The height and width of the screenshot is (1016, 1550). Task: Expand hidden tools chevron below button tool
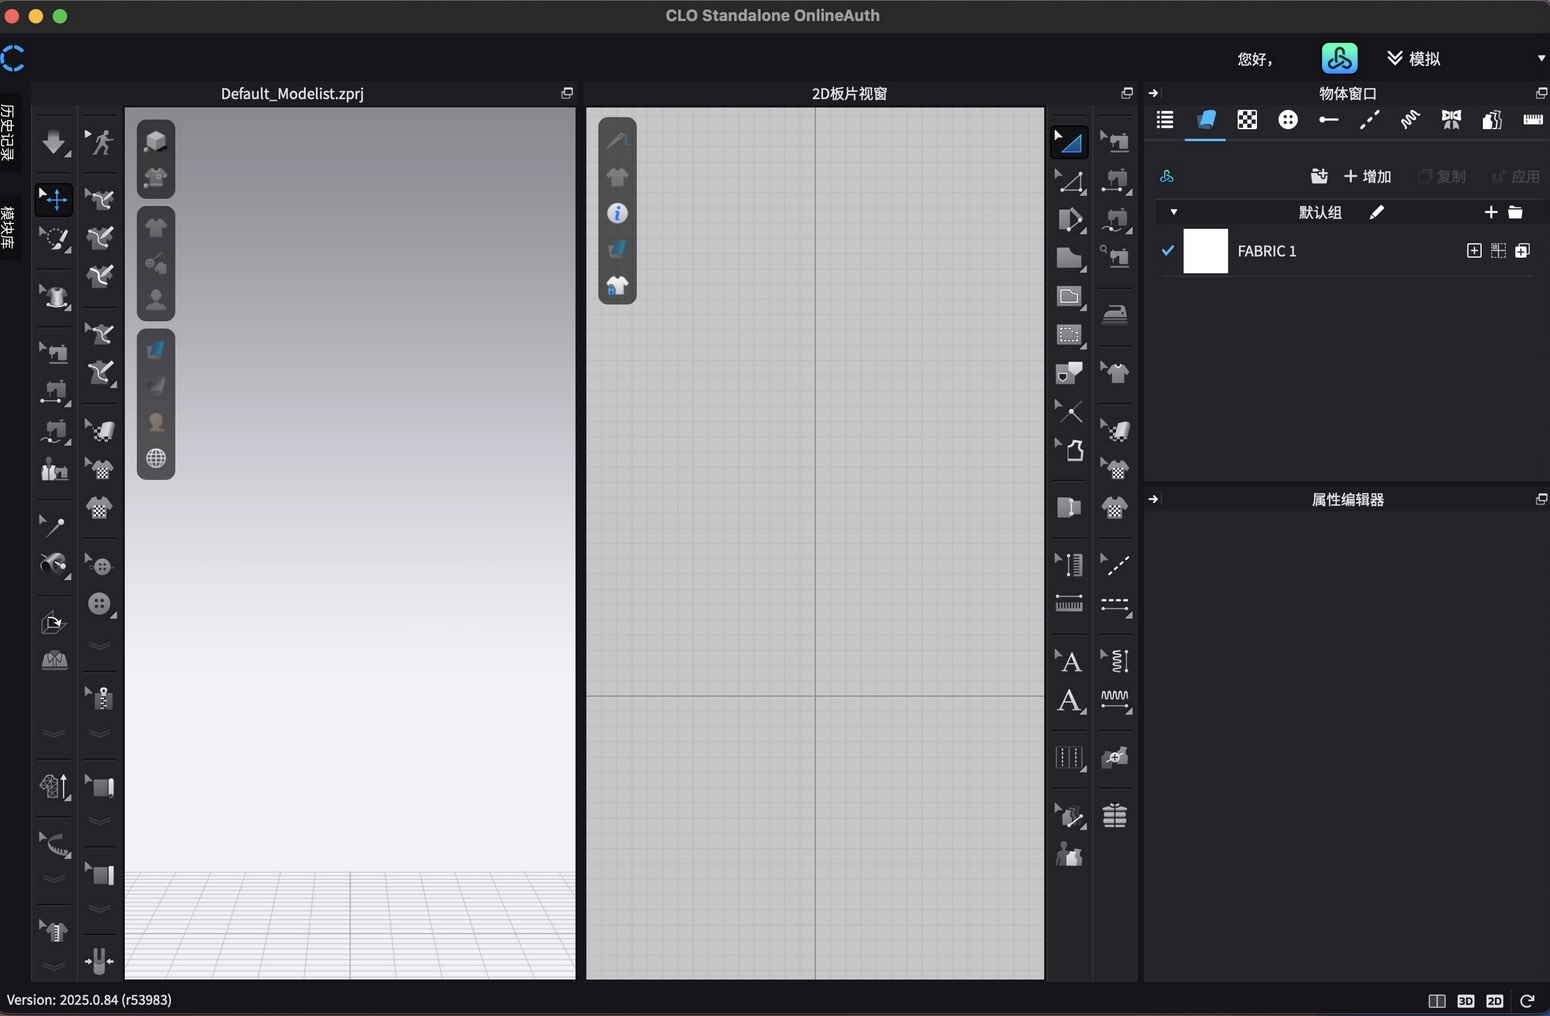click(100, 646)
